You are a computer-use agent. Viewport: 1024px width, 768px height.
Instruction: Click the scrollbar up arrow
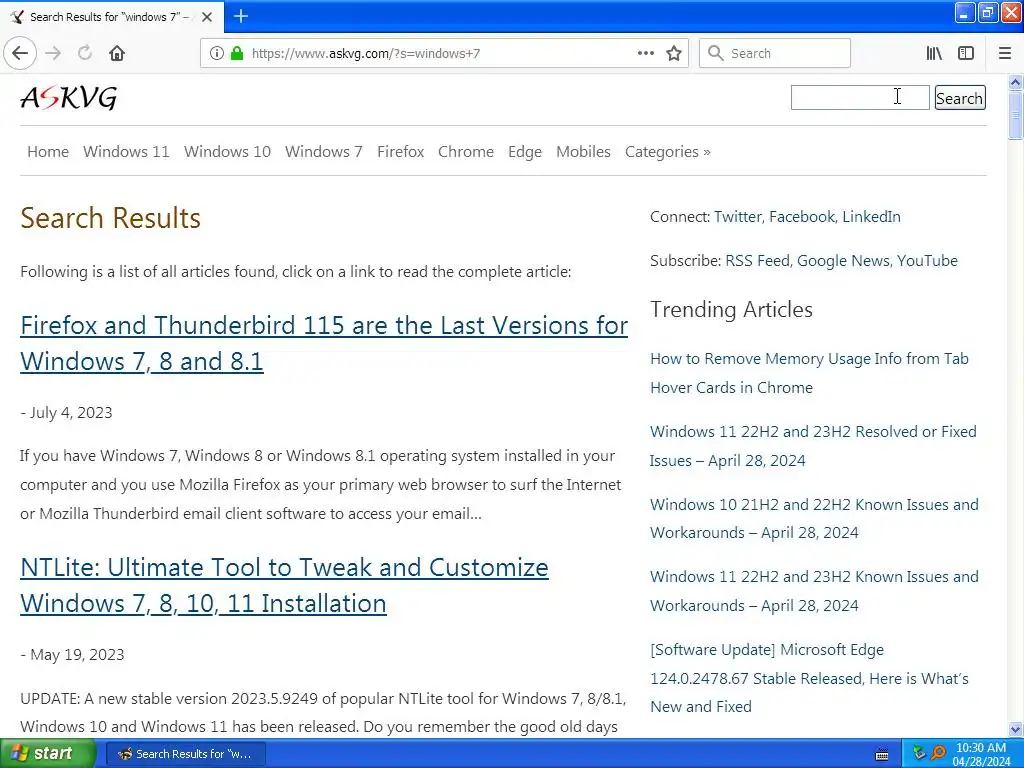point(1016,82)
